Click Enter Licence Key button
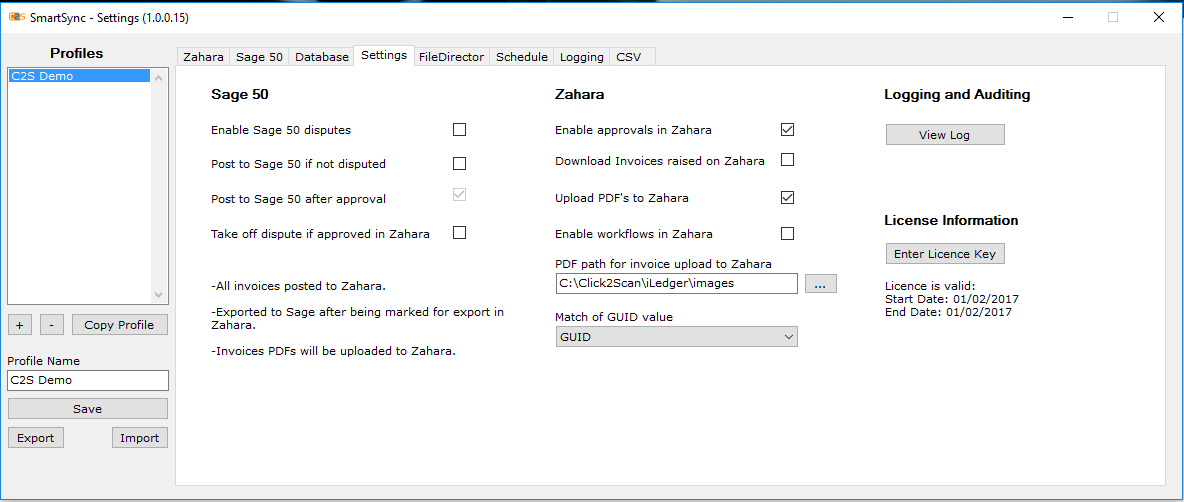1184x502 pixels. [945, 254]
